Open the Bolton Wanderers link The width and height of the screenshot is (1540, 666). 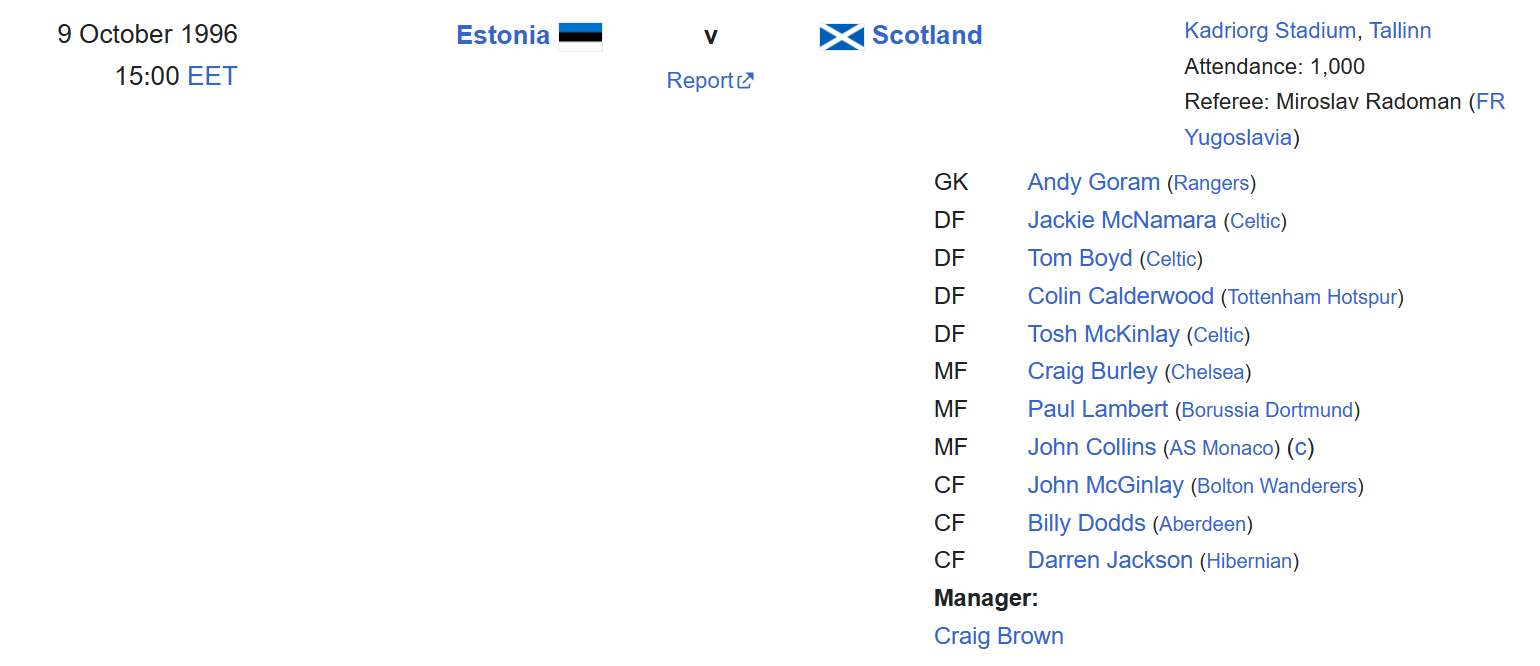[1277, 486]
